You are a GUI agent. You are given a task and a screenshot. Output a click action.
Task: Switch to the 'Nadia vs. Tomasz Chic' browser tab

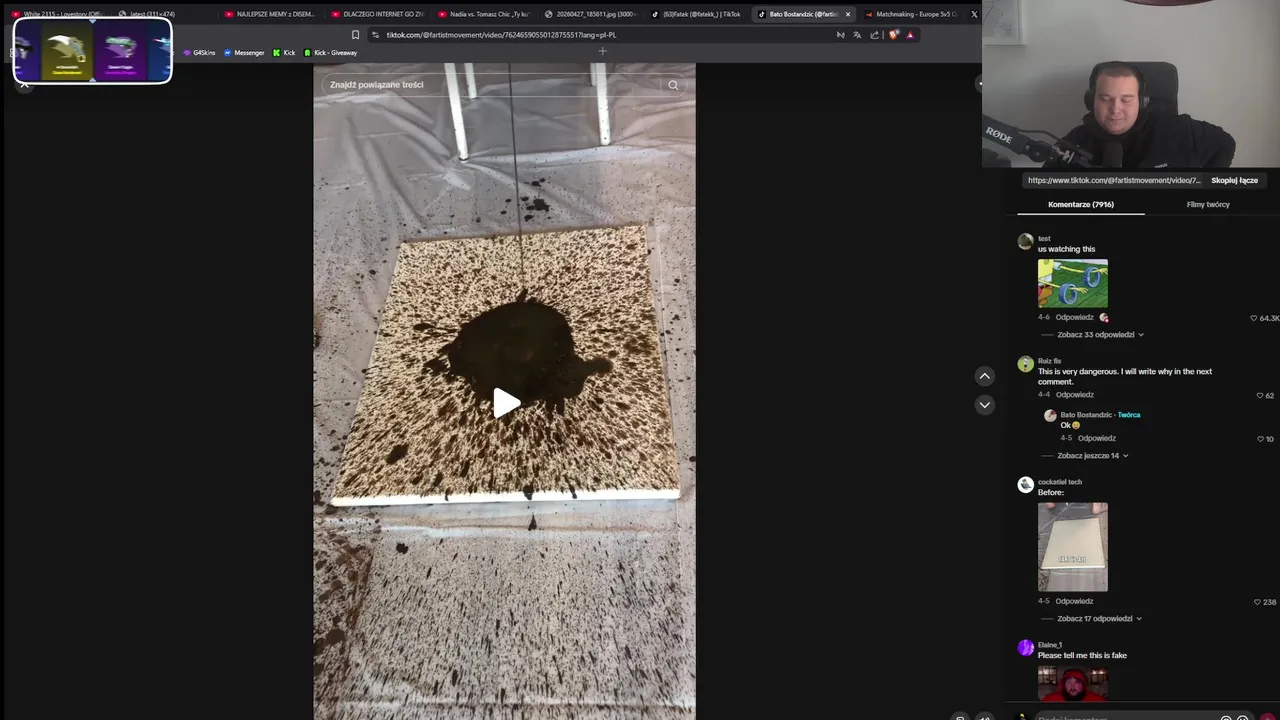tap(484, 14)
